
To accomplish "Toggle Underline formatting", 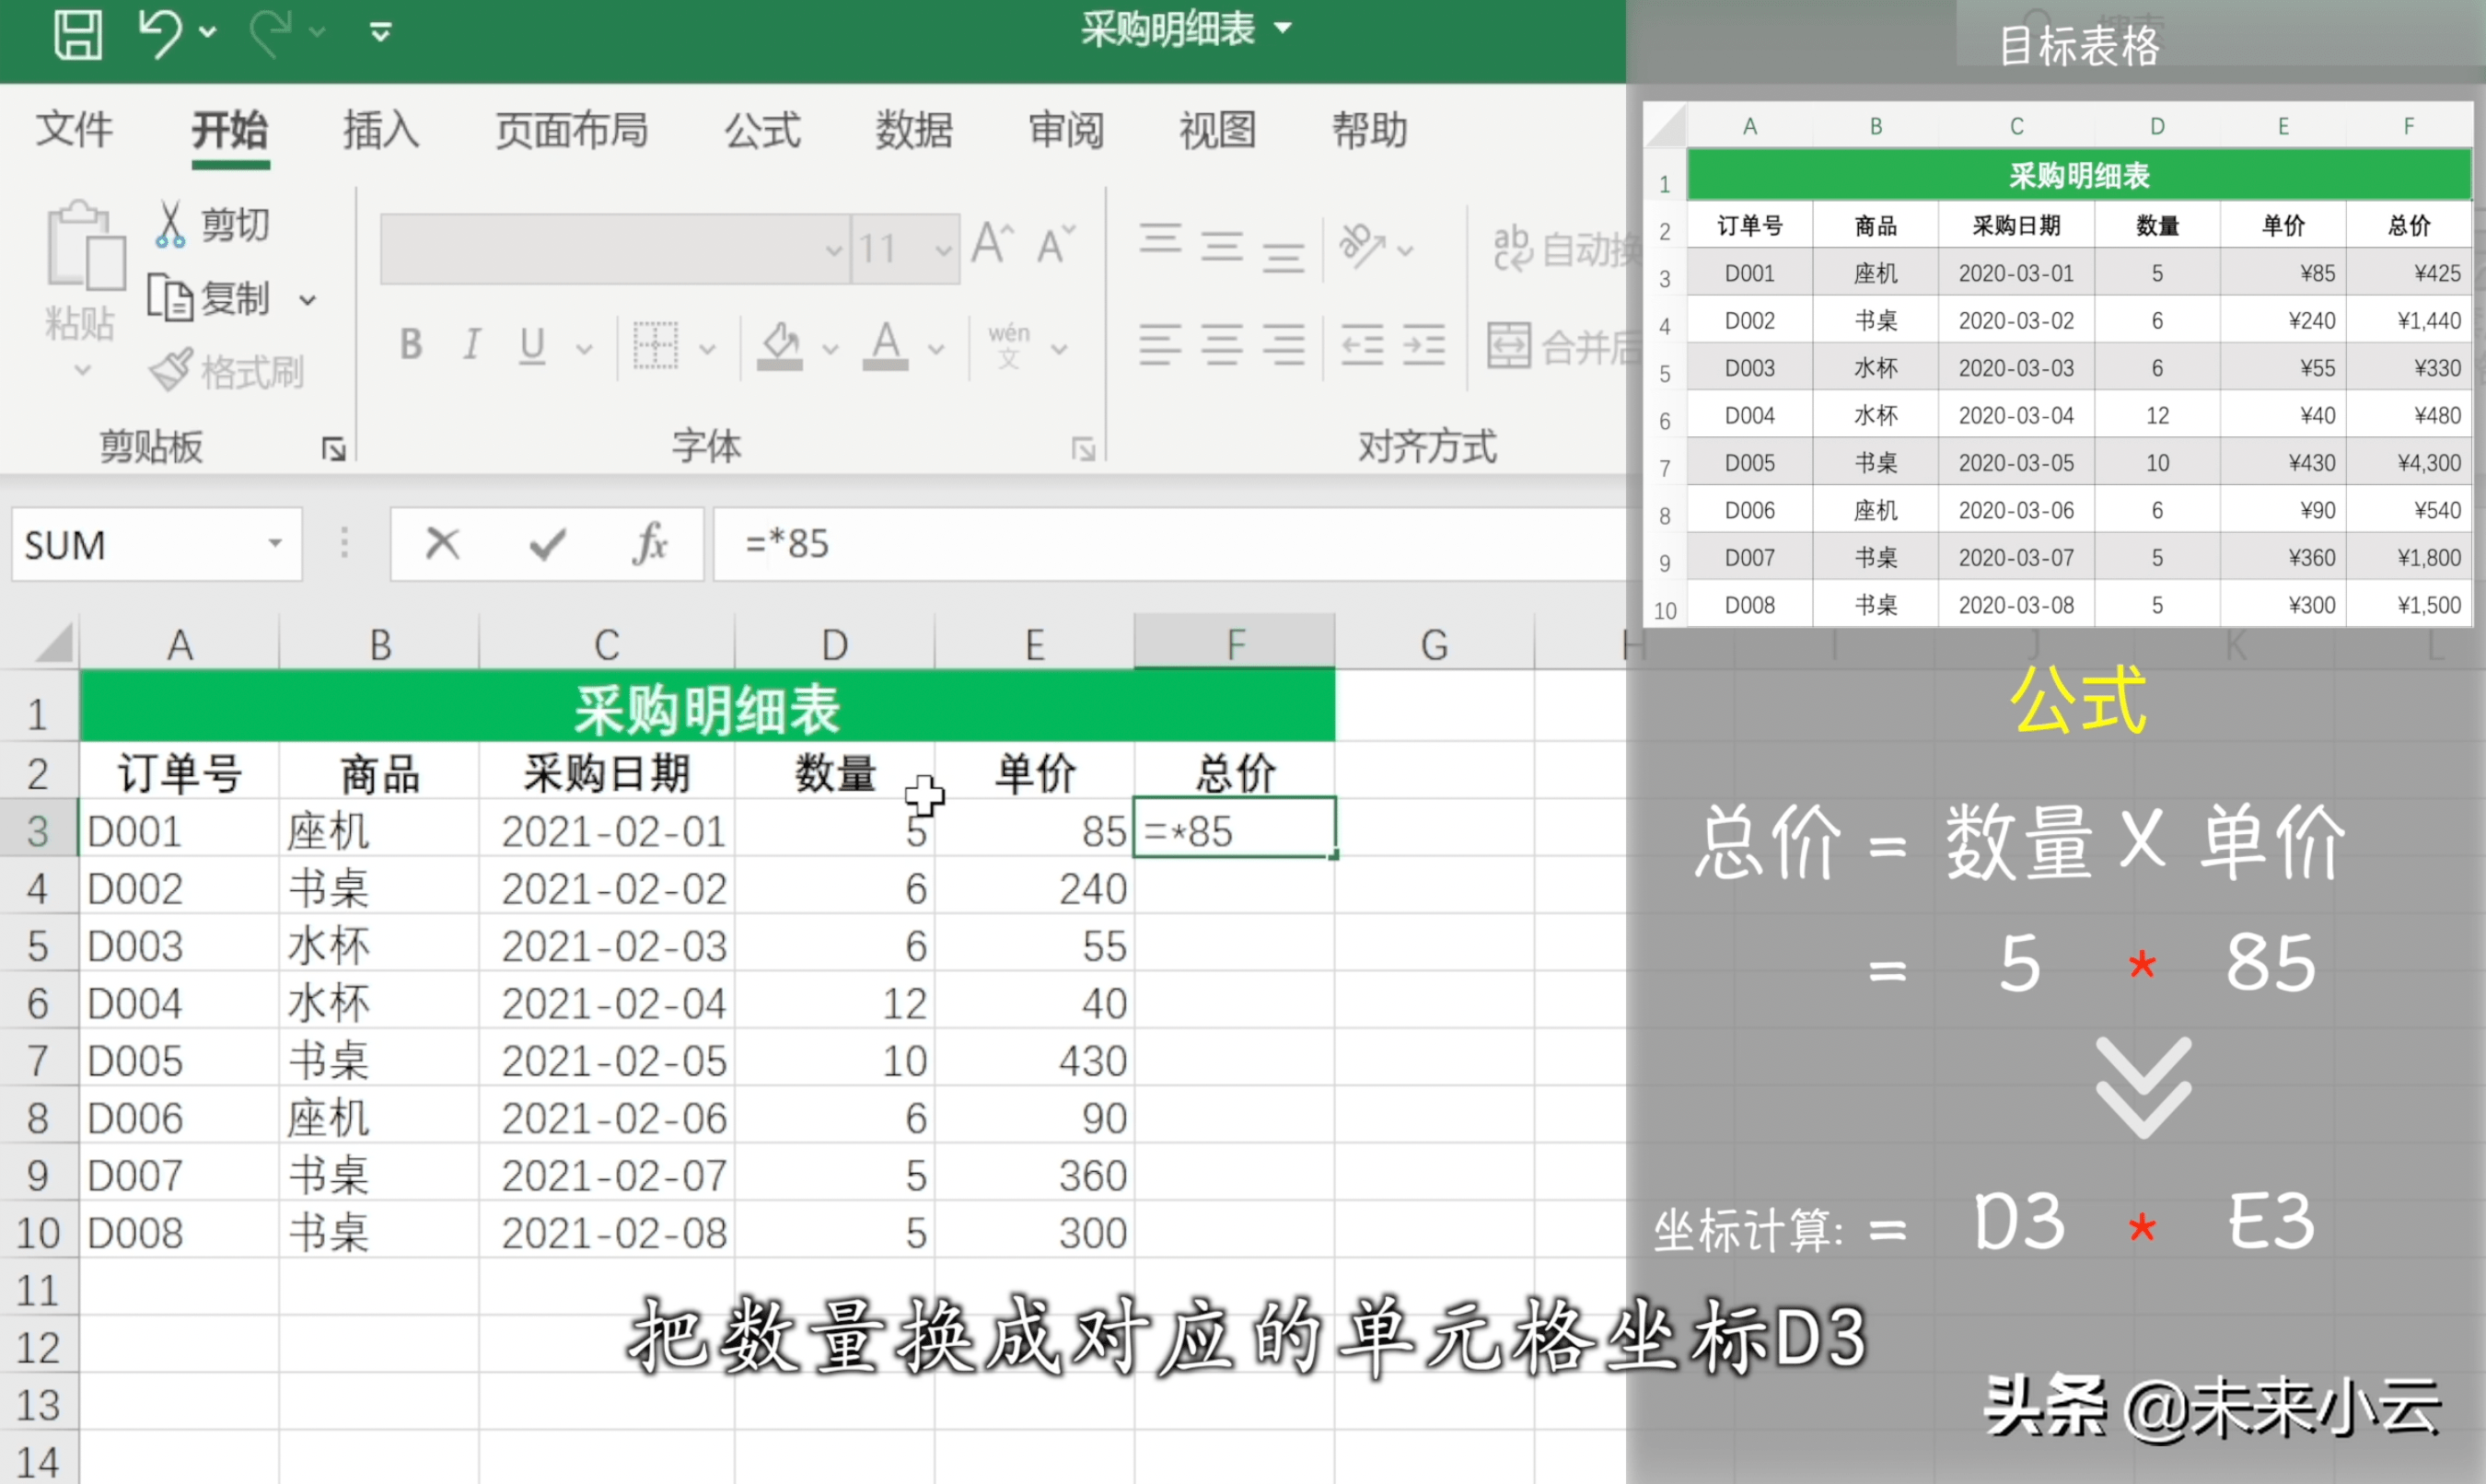I will click(532, 345).
